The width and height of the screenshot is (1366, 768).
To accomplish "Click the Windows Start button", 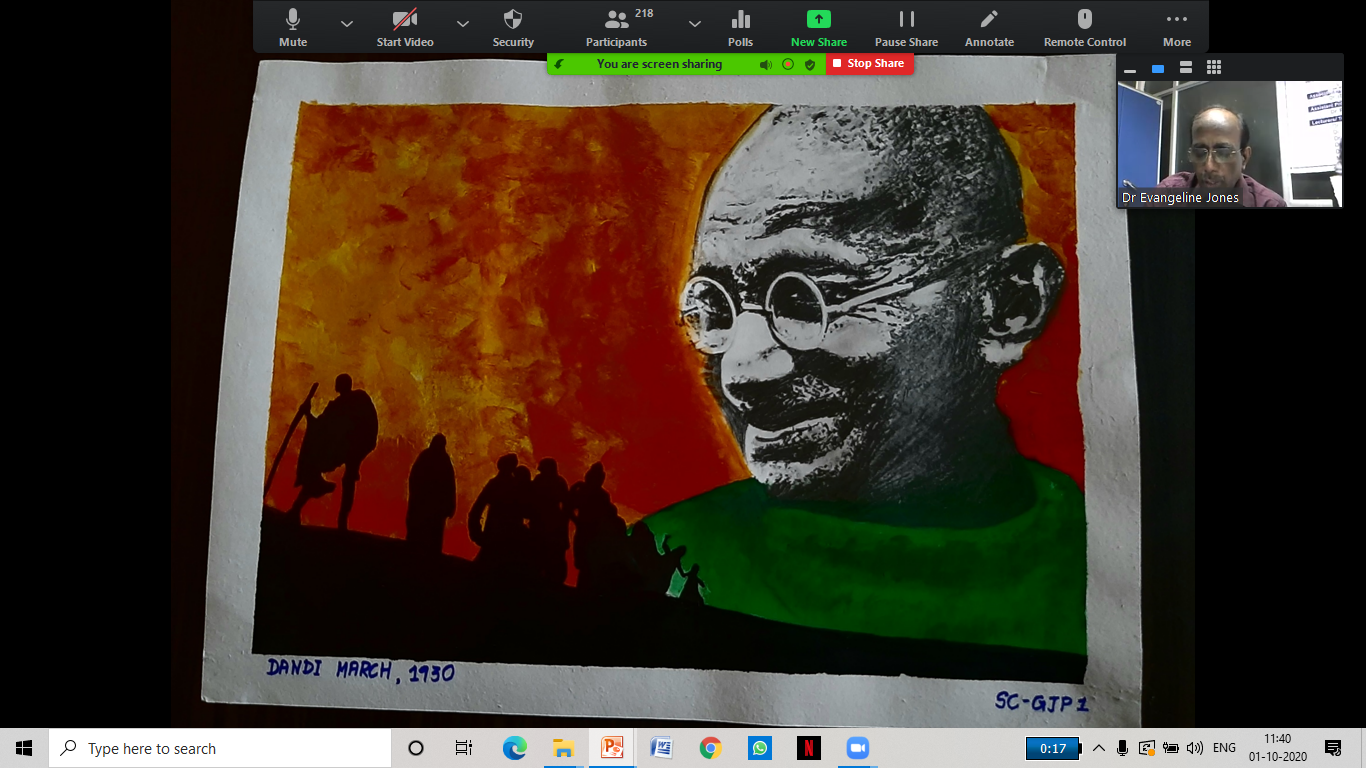I will click(24, 748).
